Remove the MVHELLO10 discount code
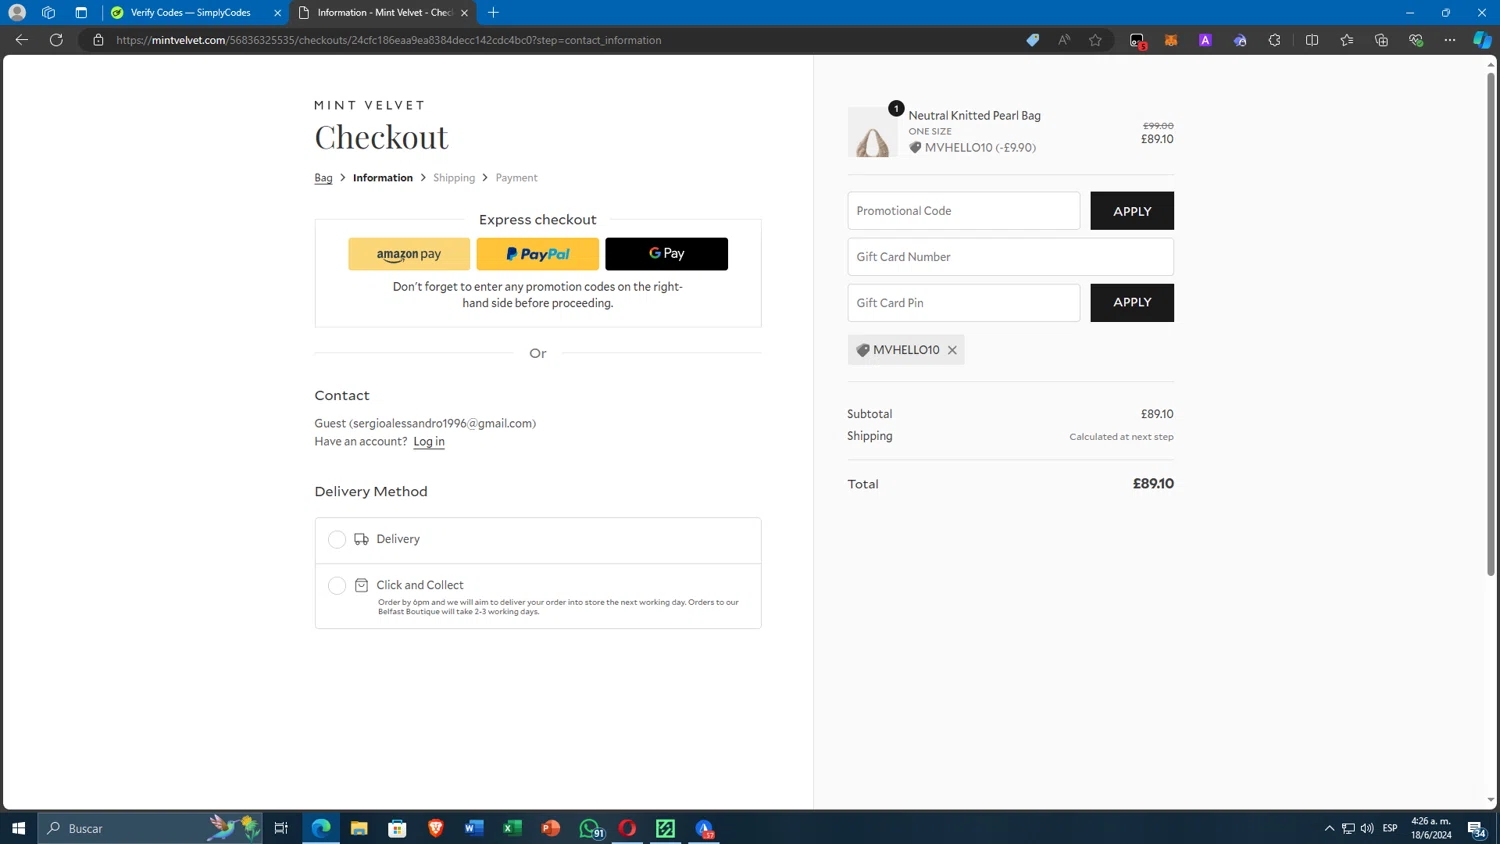 952,350
